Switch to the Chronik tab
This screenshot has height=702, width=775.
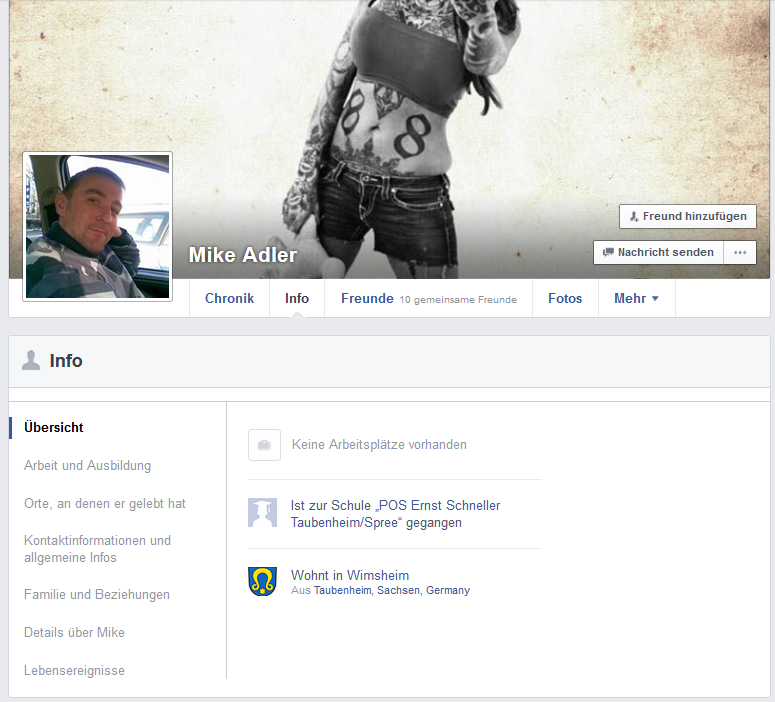pos(229,298)
